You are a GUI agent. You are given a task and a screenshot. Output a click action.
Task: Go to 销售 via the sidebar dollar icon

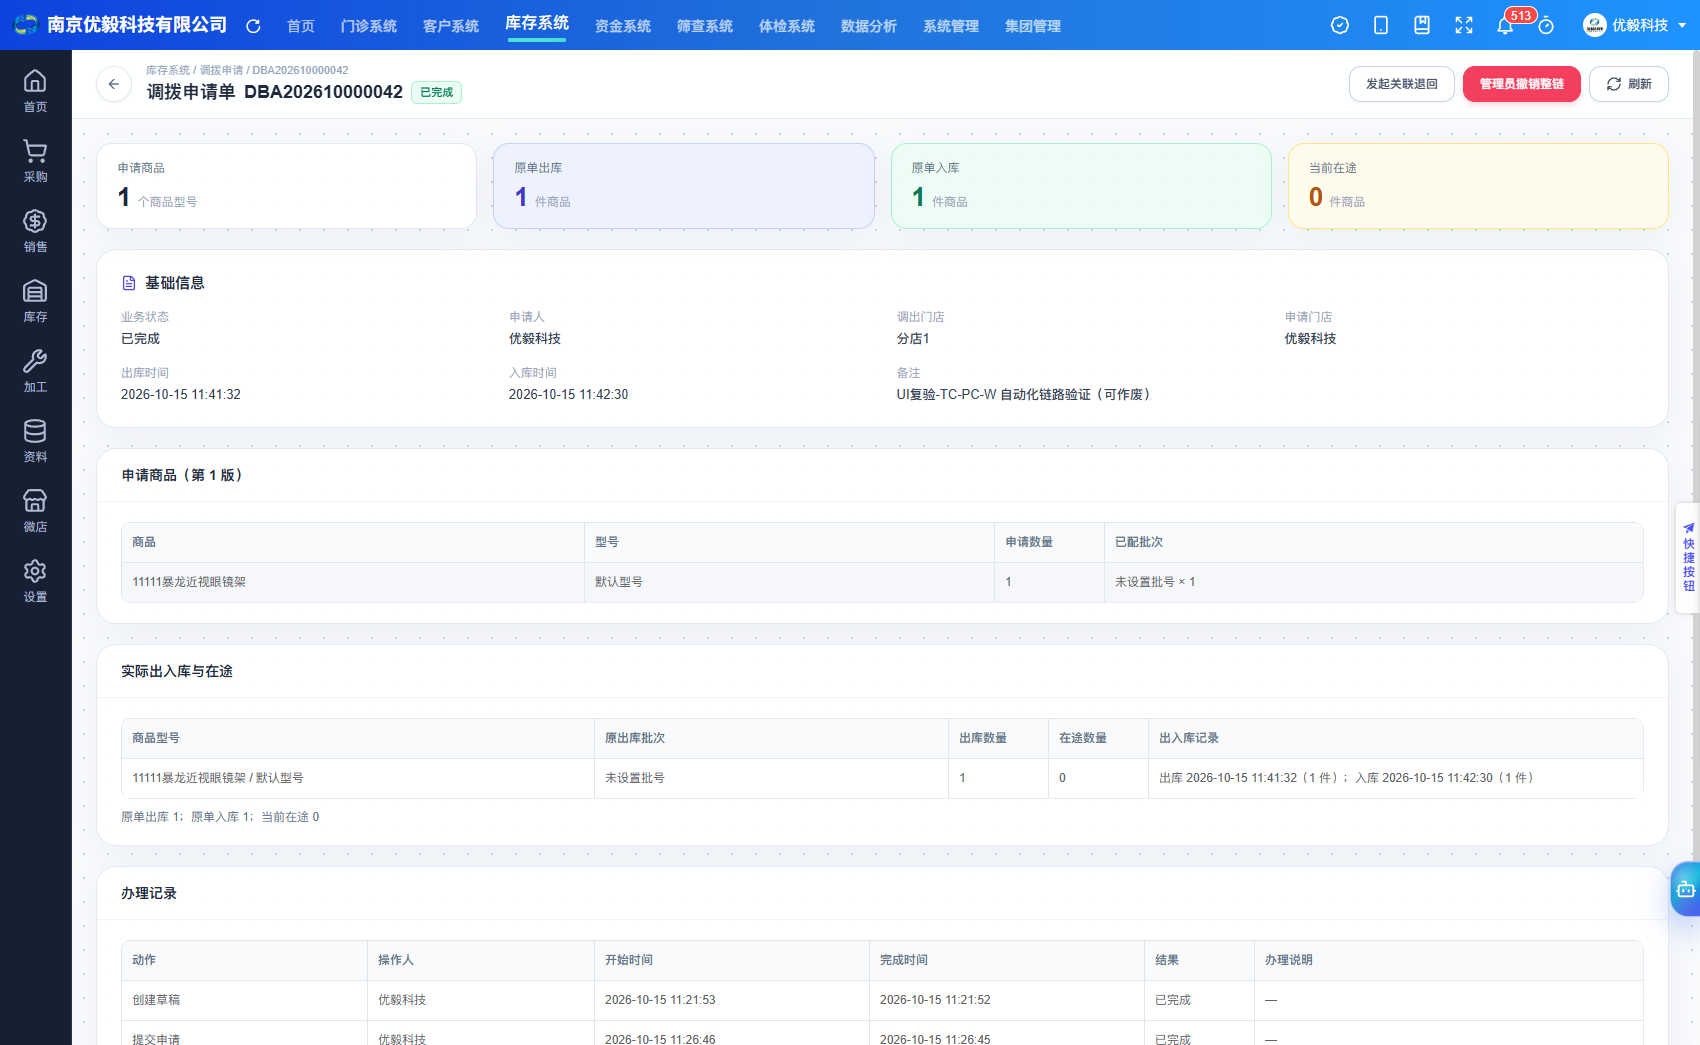35,230
